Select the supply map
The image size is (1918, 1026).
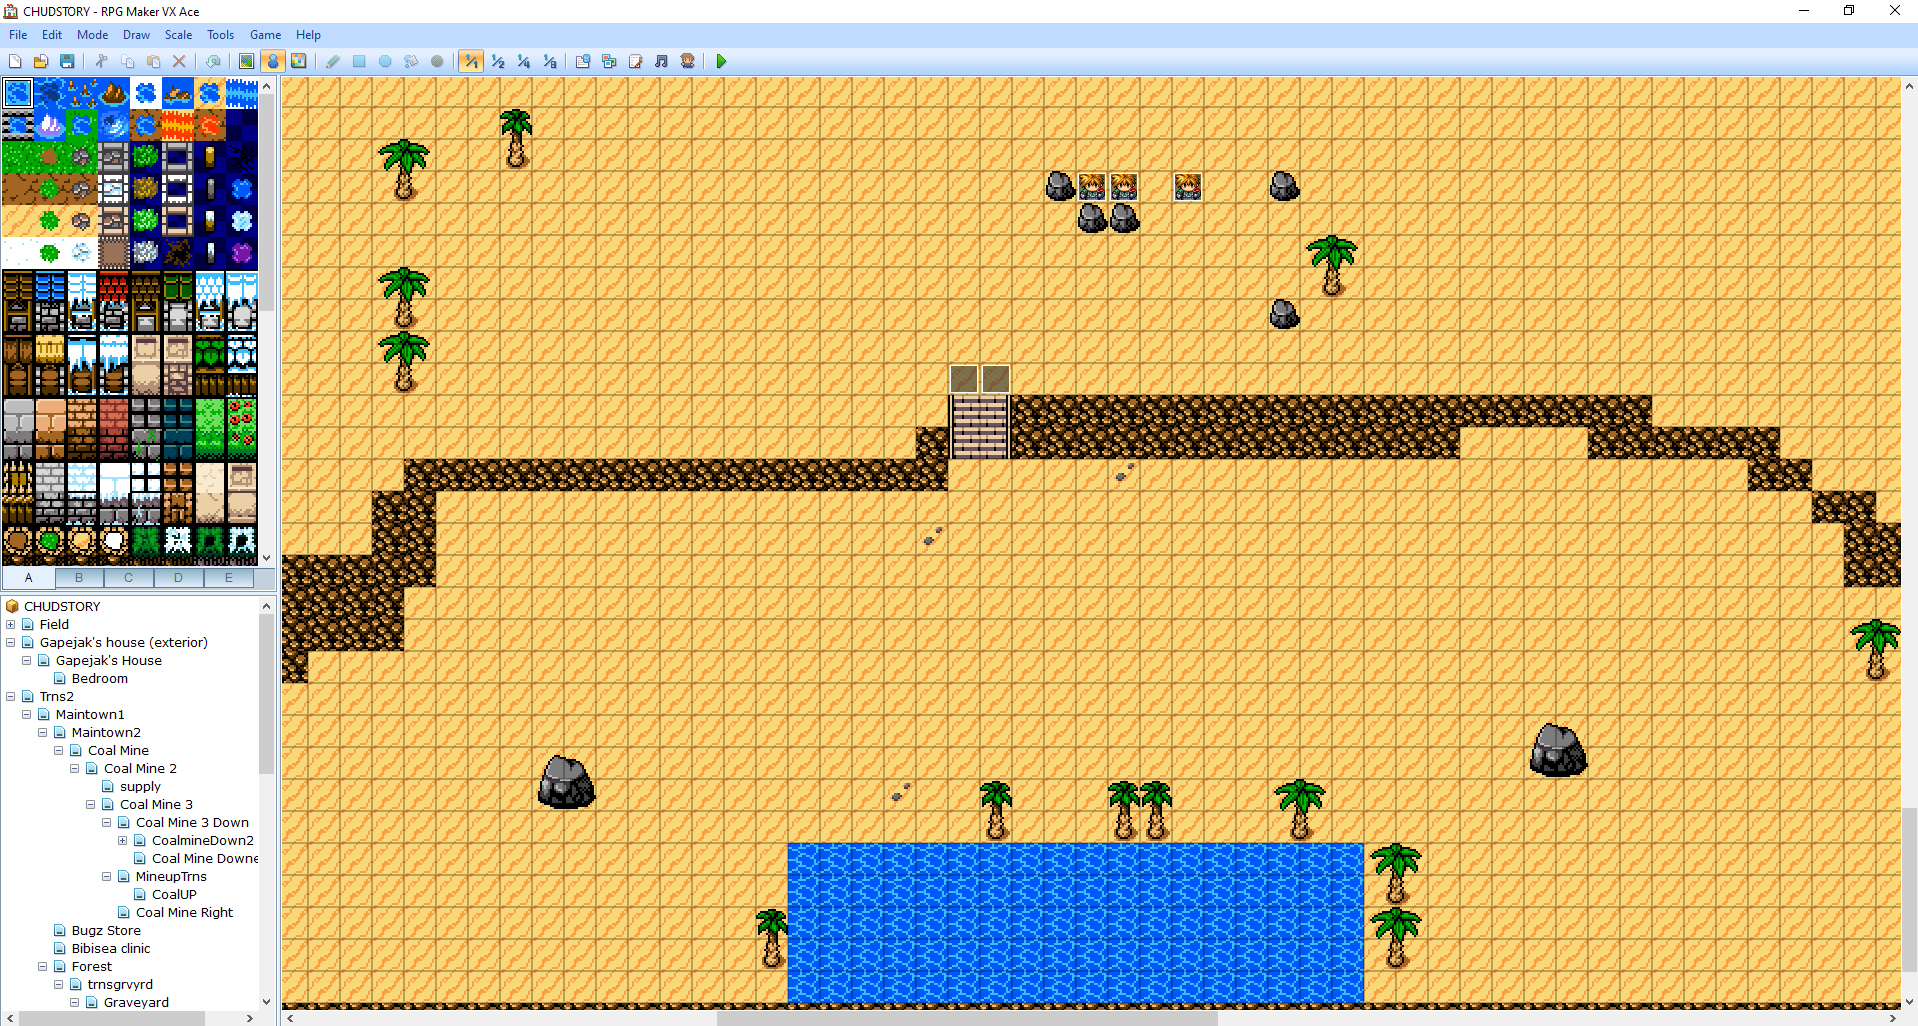click(x=140, y=787)
